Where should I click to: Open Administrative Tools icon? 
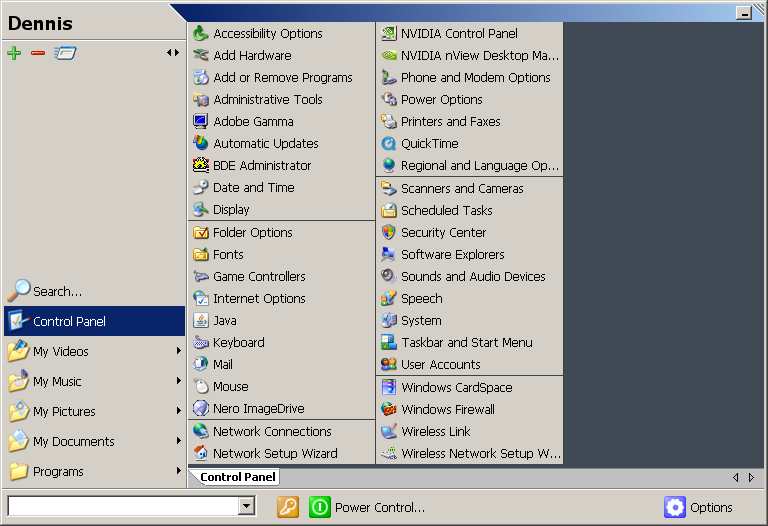click(x=200, y=99)
